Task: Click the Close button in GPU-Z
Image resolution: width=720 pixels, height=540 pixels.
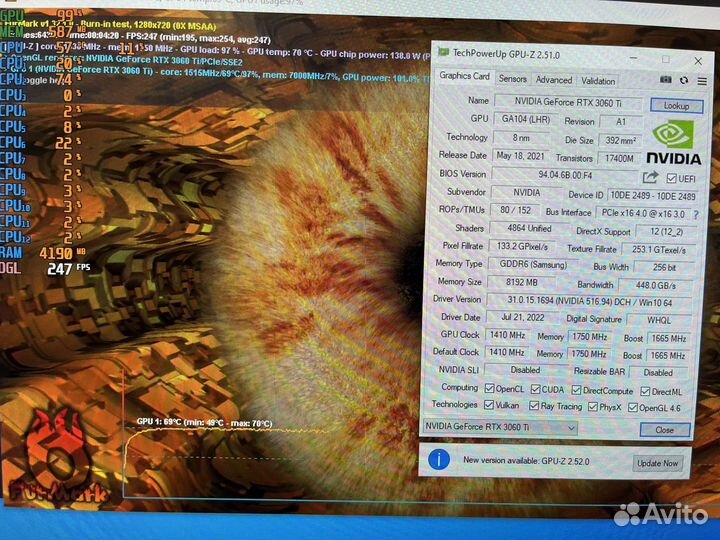Action: 664,429
